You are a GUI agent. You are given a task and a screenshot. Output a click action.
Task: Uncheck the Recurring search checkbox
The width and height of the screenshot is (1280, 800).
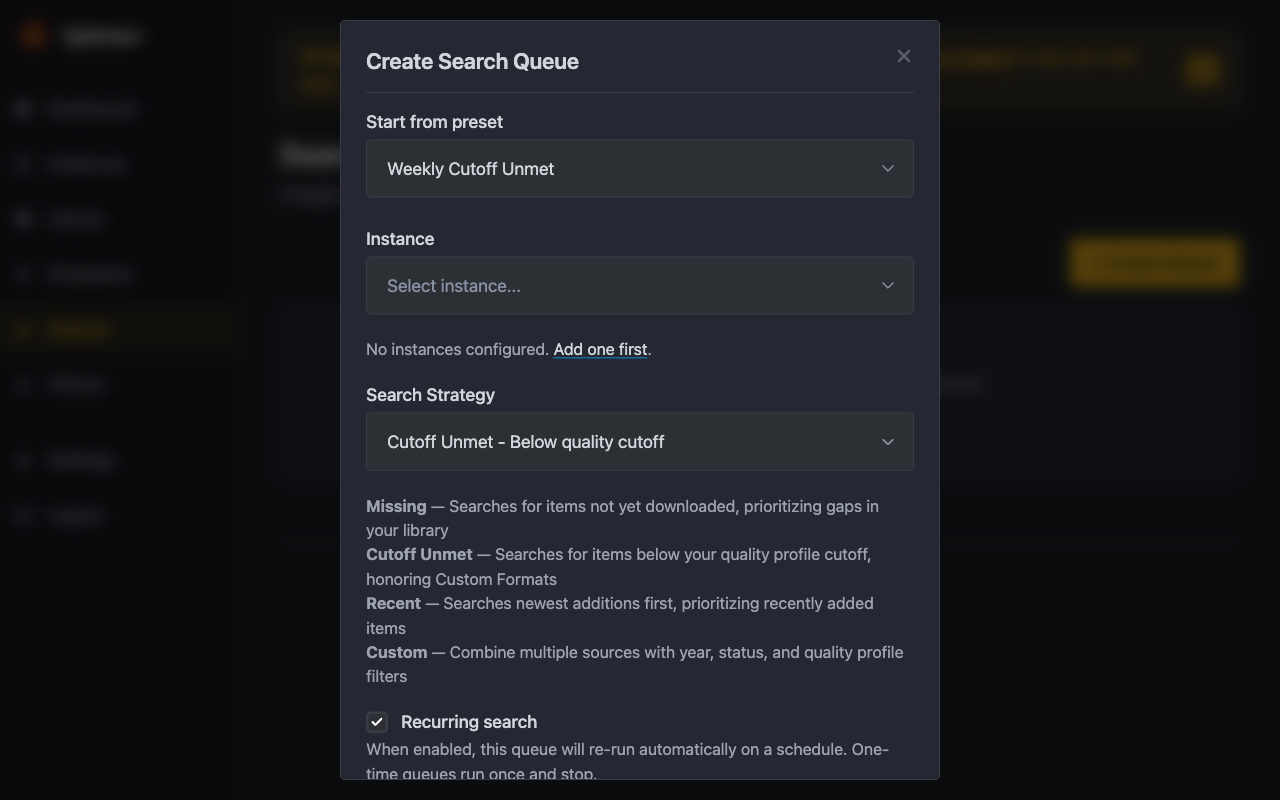pos(377,721)
